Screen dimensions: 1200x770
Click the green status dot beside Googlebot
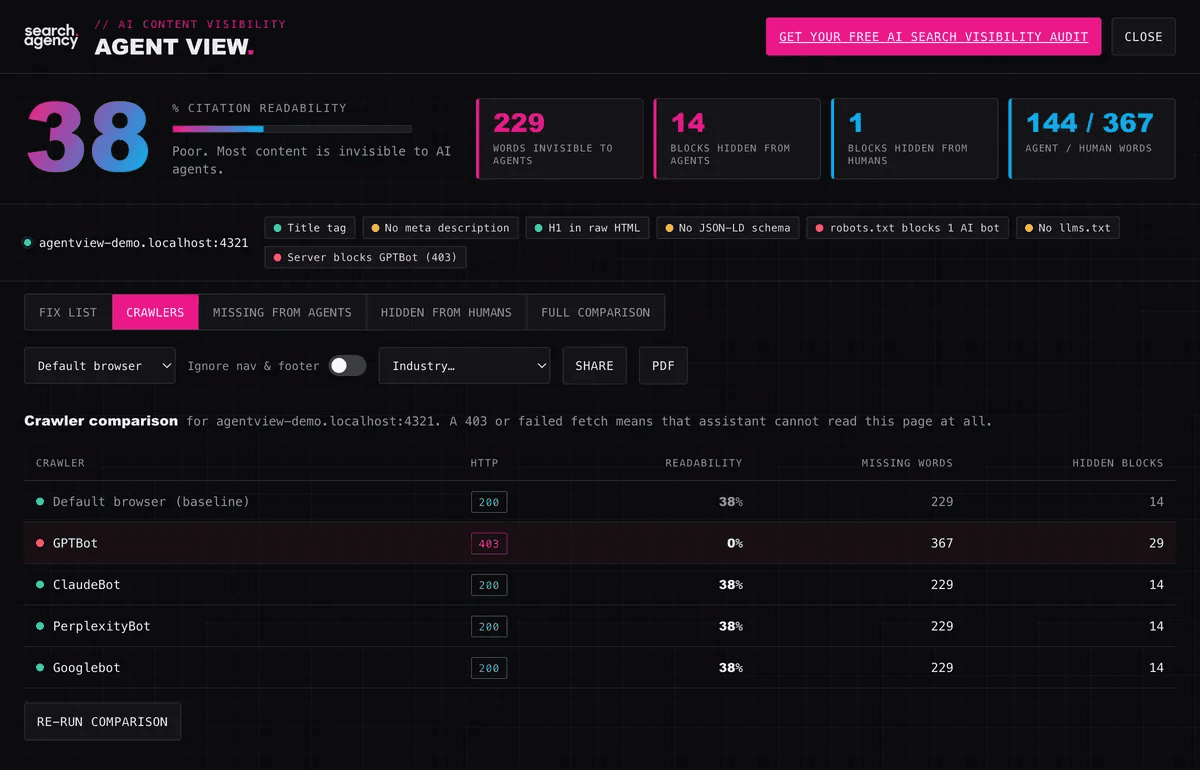[x=40, y=668]
